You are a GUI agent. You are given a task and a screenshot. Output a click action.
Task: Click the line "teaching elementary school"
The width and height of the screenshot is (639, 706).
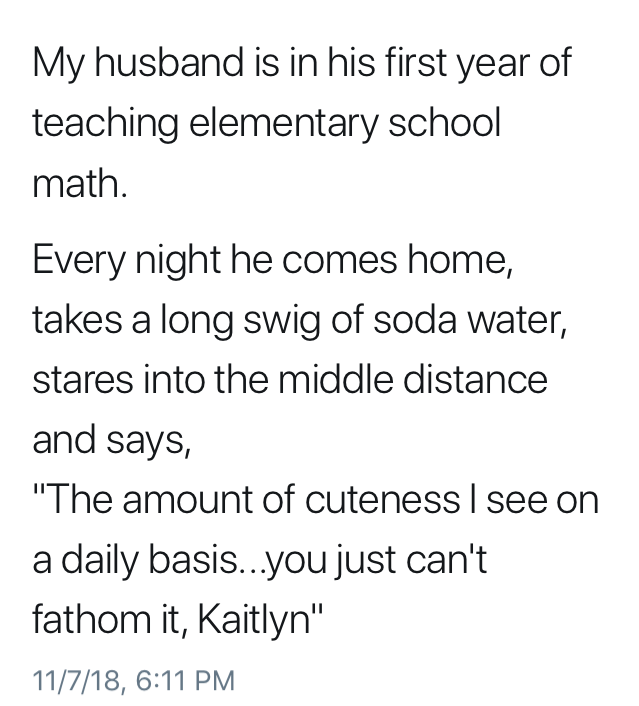pyautogui.click(x=265, y=124)
